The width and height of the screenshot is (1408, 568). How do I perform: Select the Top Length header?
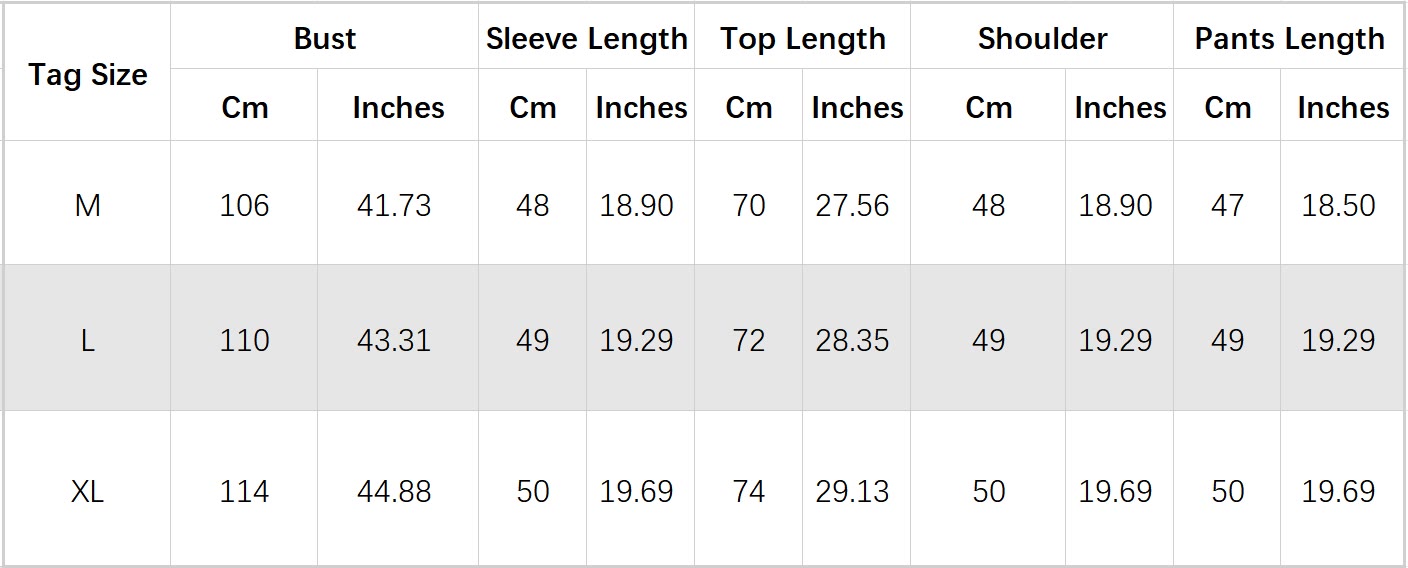pyautogui.click(x=803, y=39)
